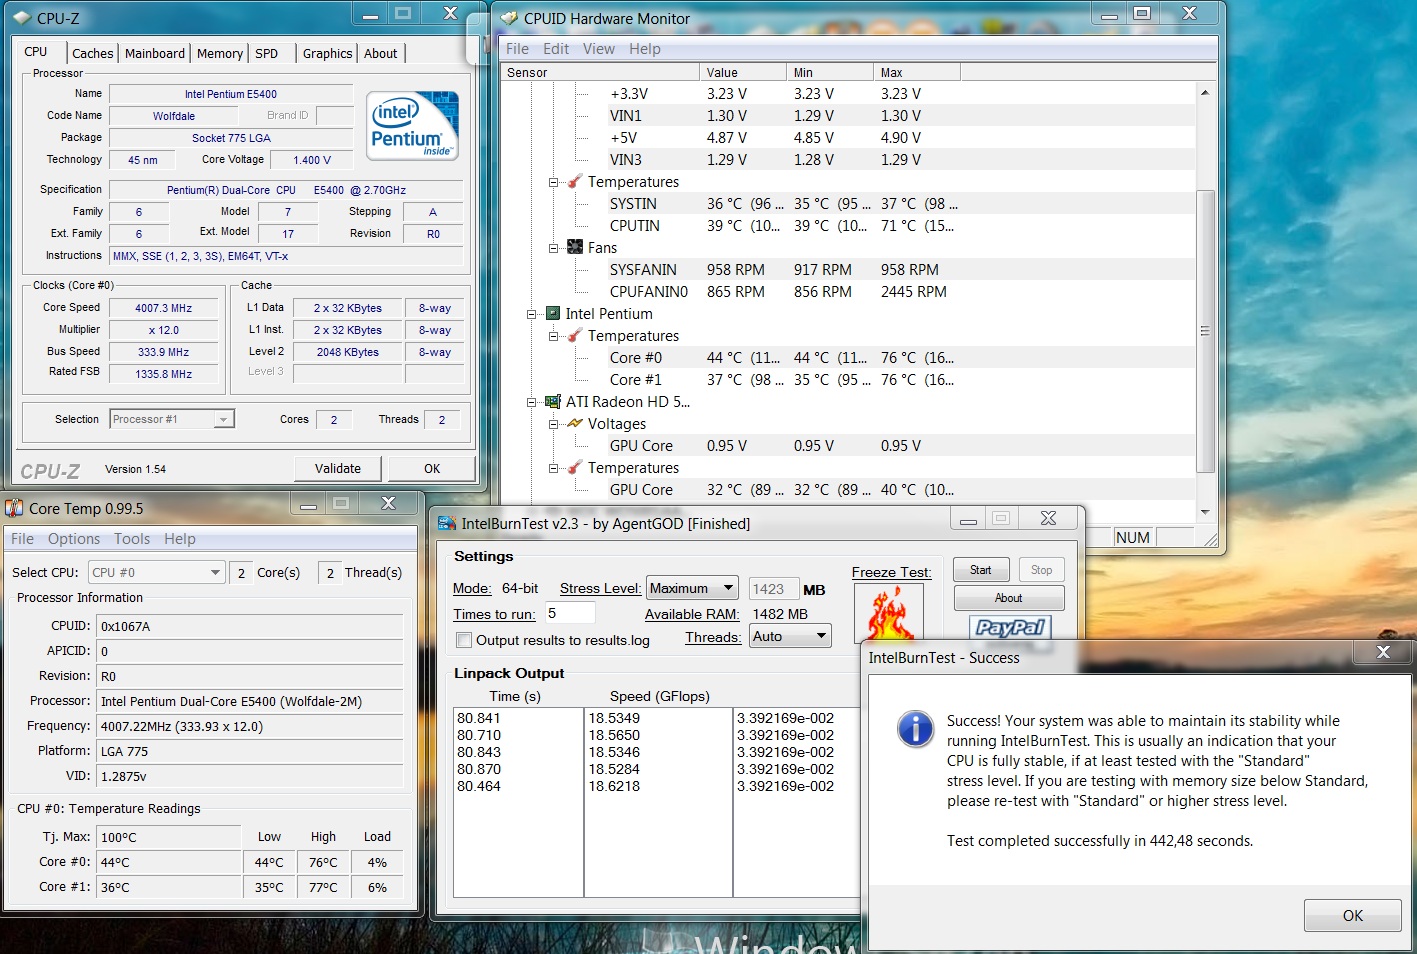
Task: Click thermometer icon above the GPU Core temperature row
Action: (575, 468)
